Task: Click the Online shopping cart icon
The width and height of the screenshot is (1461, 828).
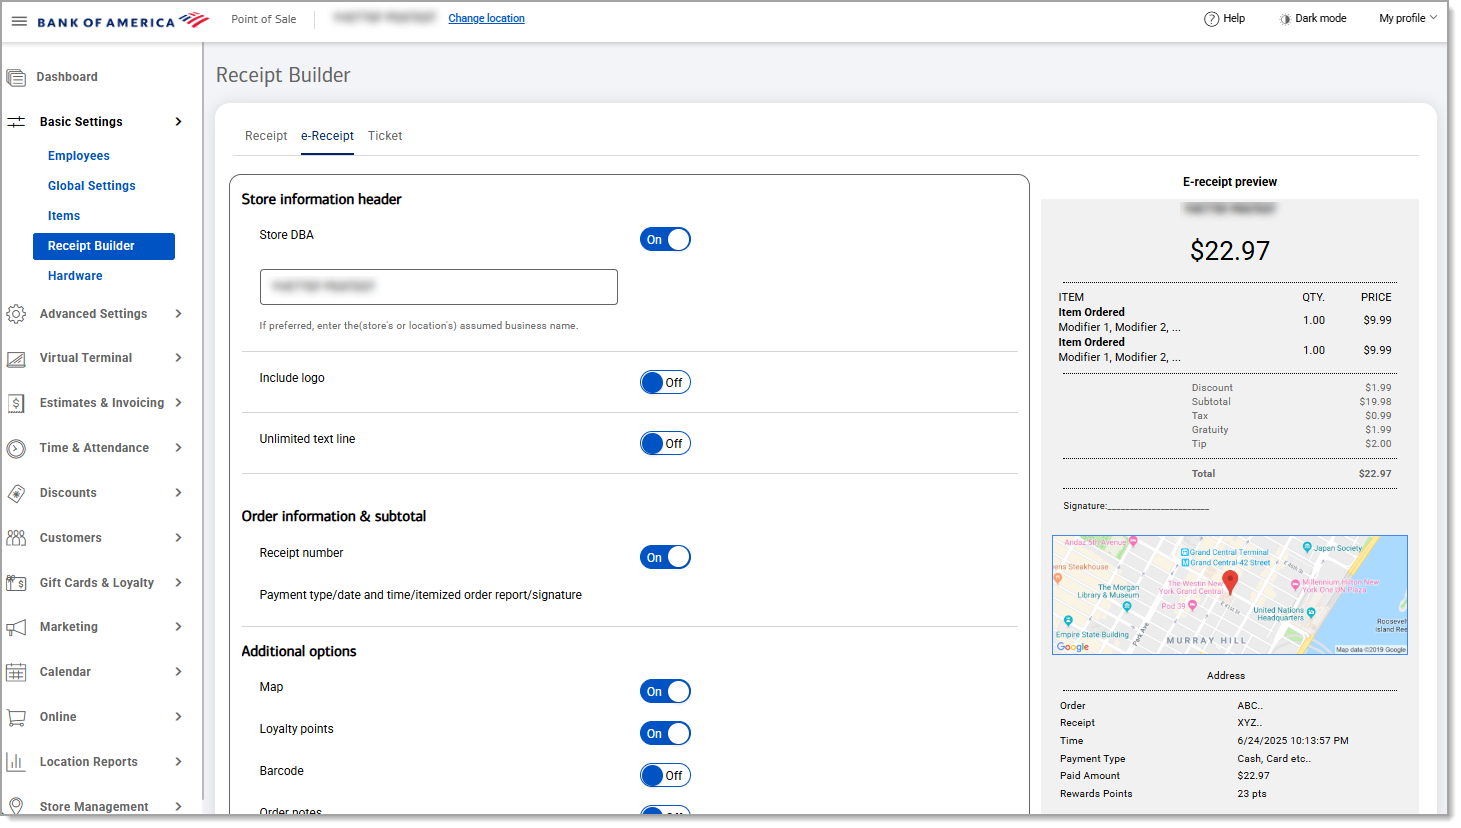Action: click(16, 717)
